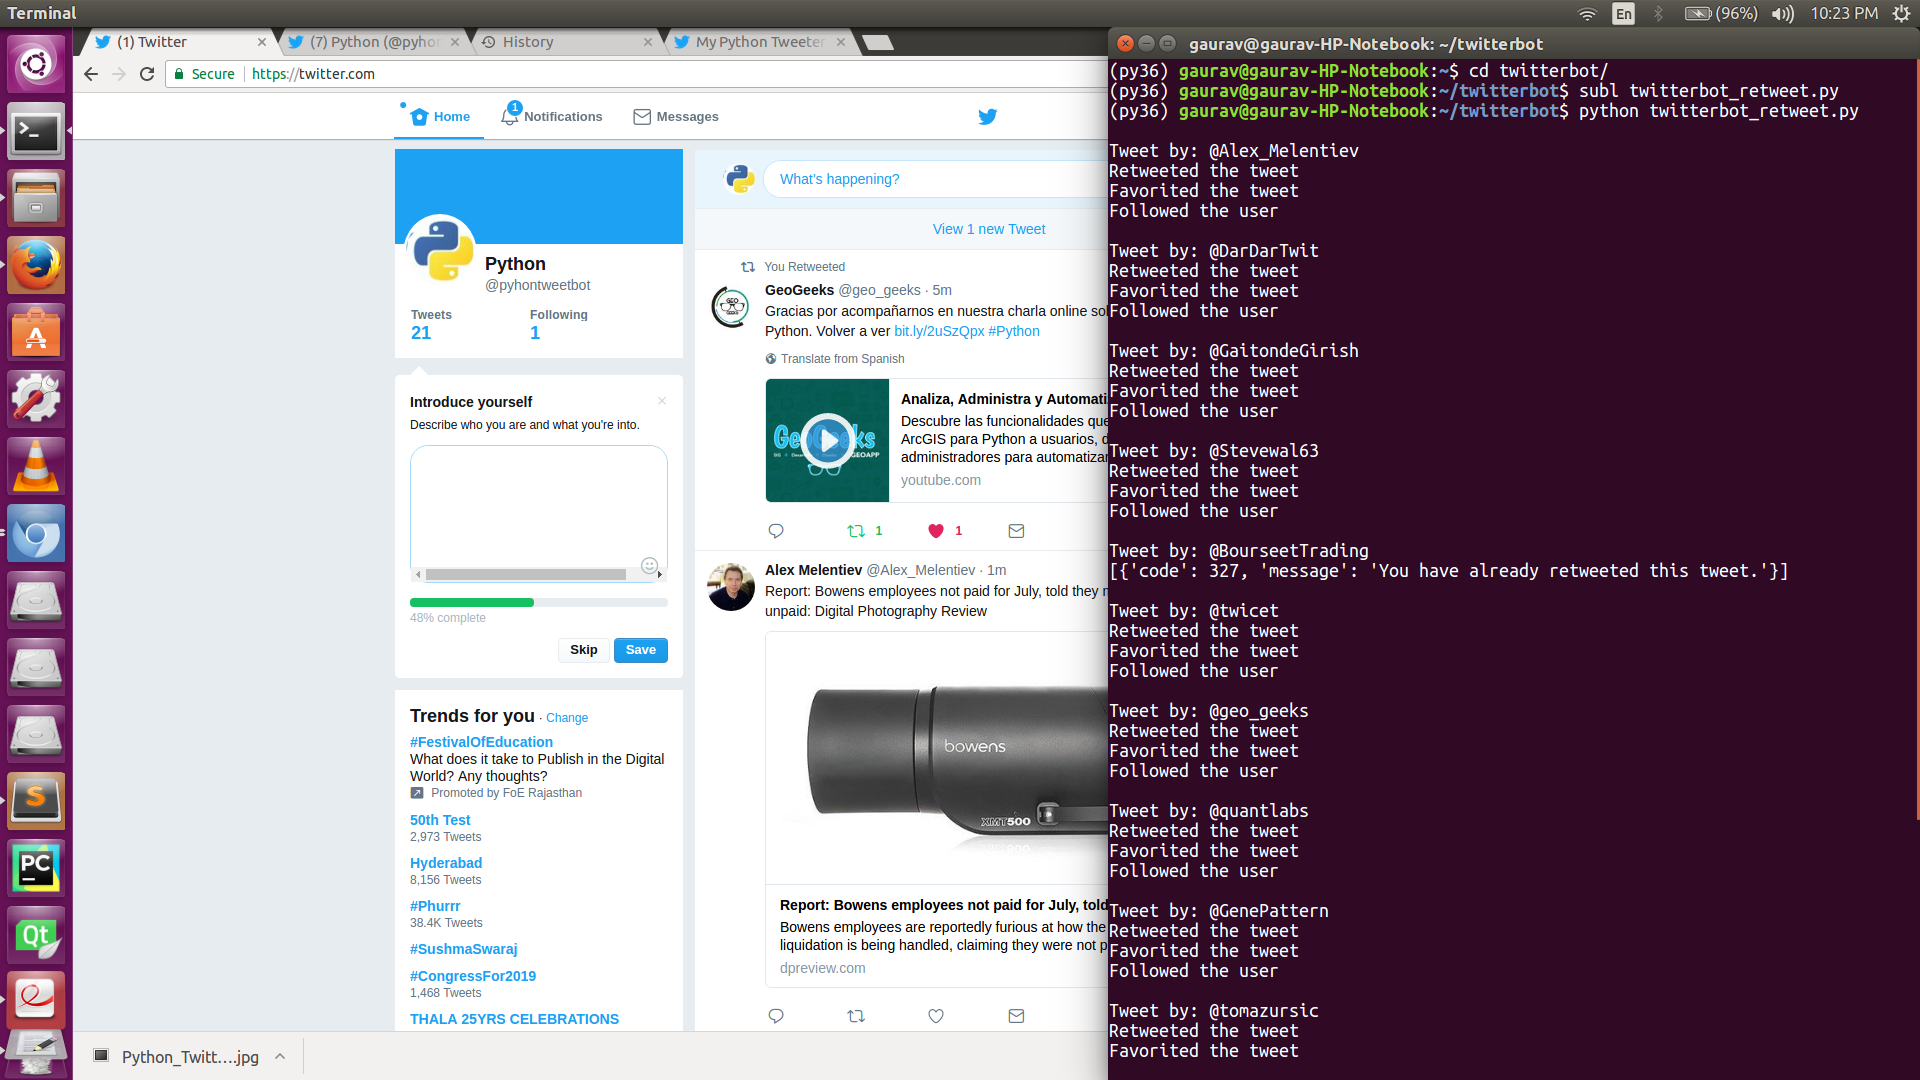Open Qt Creator from the dock

(x=36, y=935)
